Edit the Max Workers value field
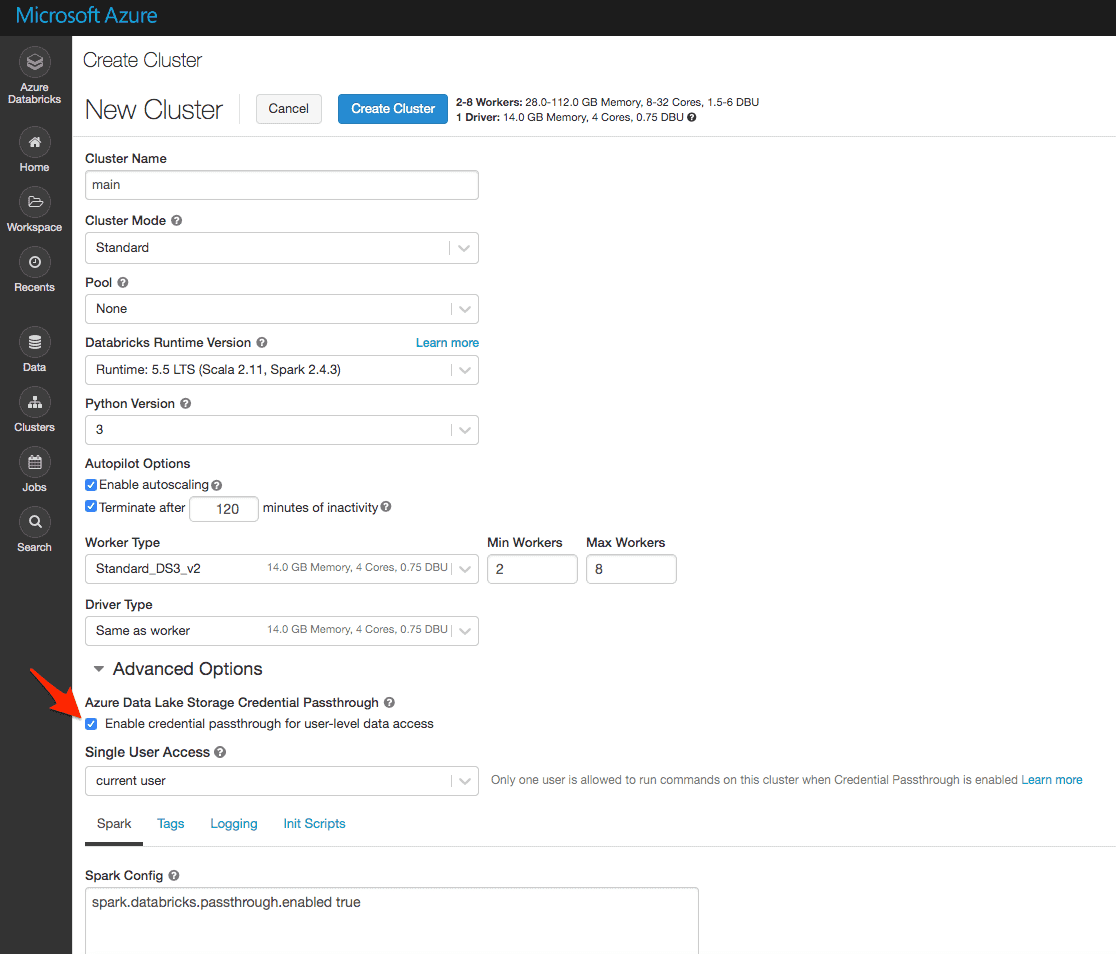Screen dimensions: 1116x954 coord(631,568)
